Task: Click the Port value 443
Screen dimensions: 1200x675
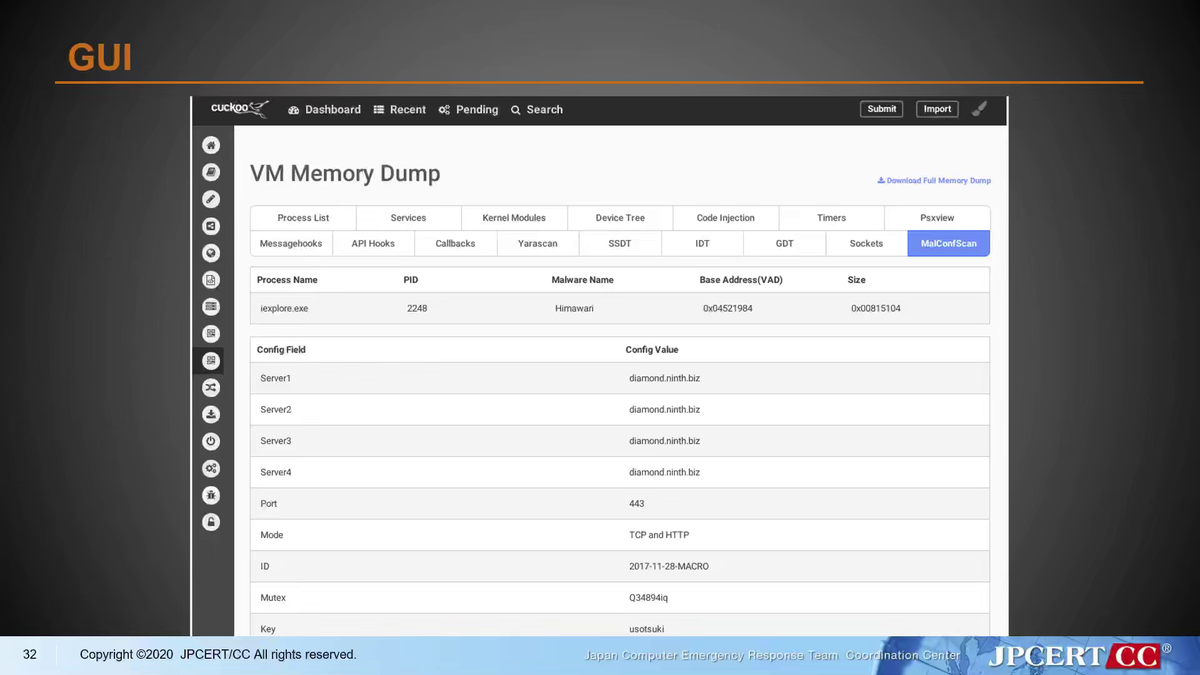Action: (x=637, y=504)
